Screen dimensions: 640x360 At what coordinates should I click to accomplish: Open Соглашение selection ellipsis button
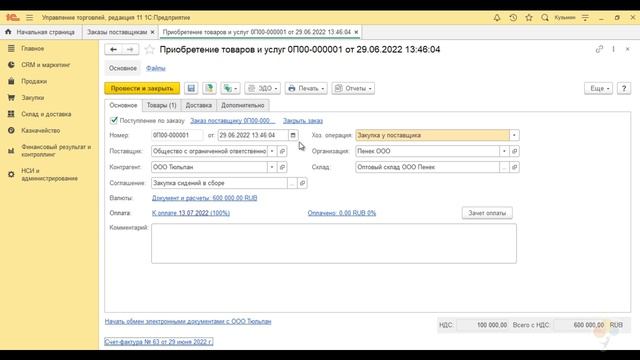292,183
